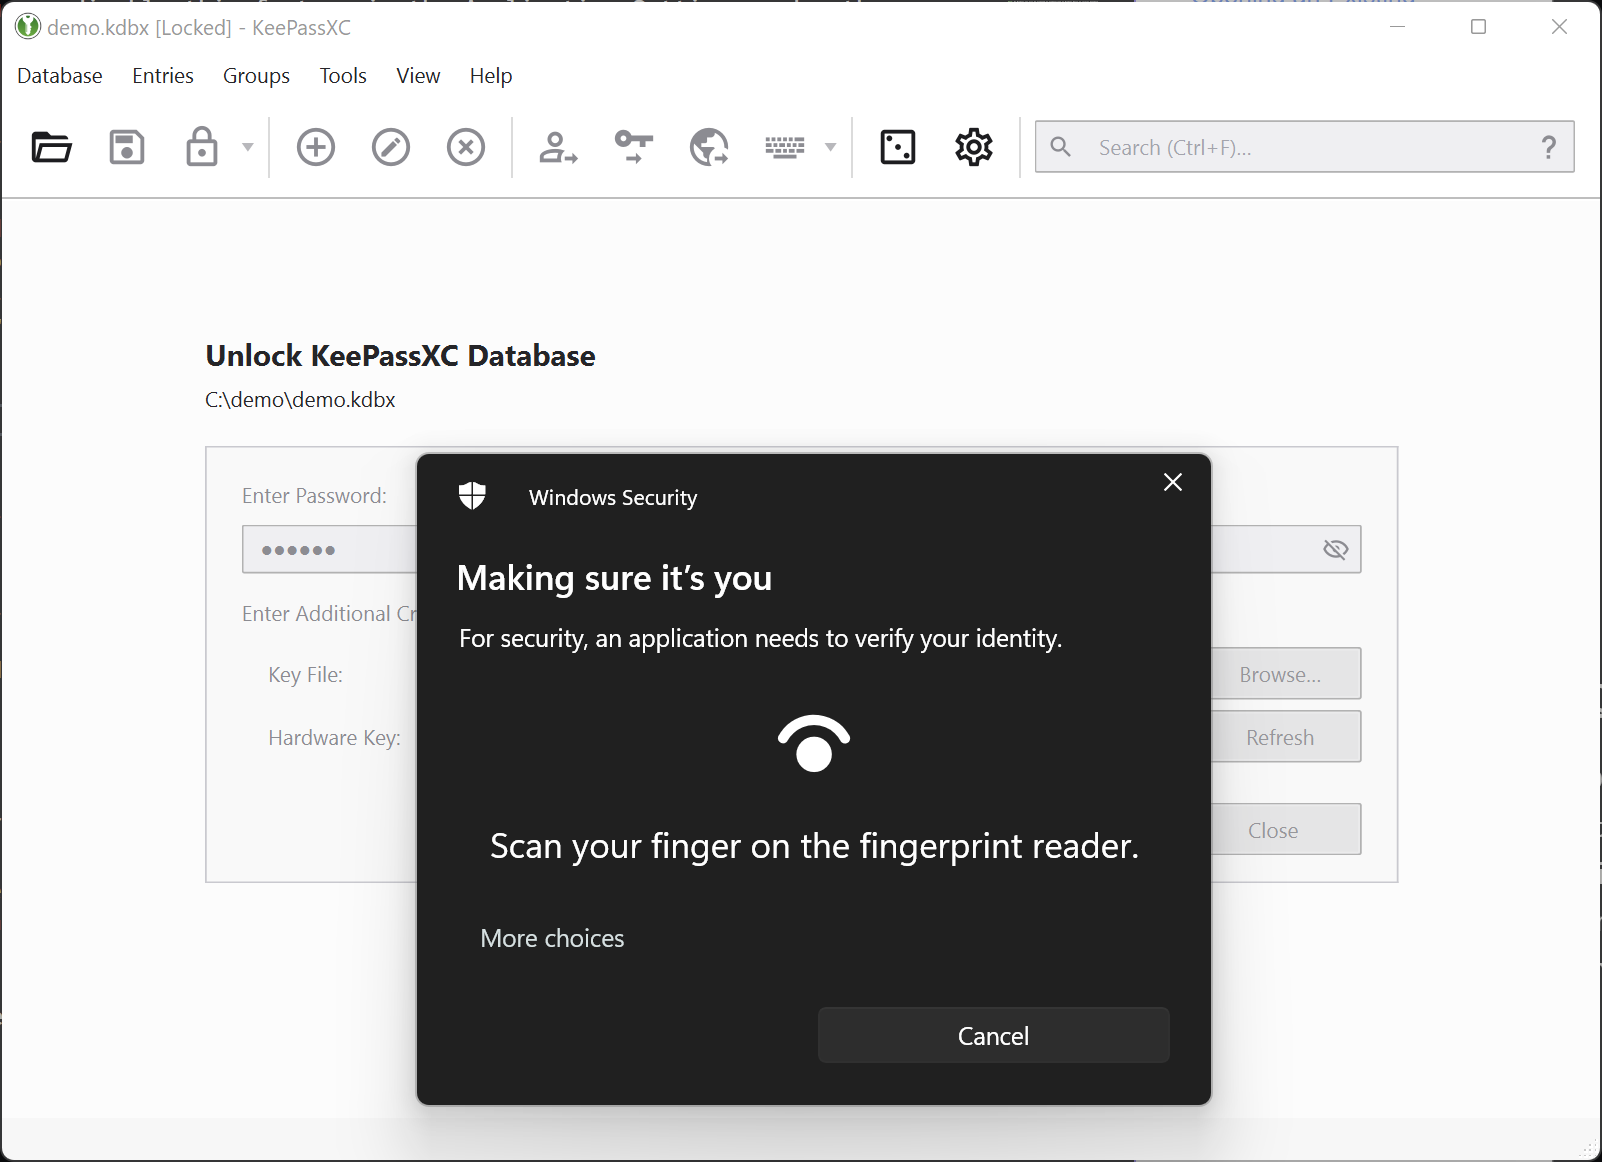
Task: Click the Open Database folder icon
Action: click(51, 147)
